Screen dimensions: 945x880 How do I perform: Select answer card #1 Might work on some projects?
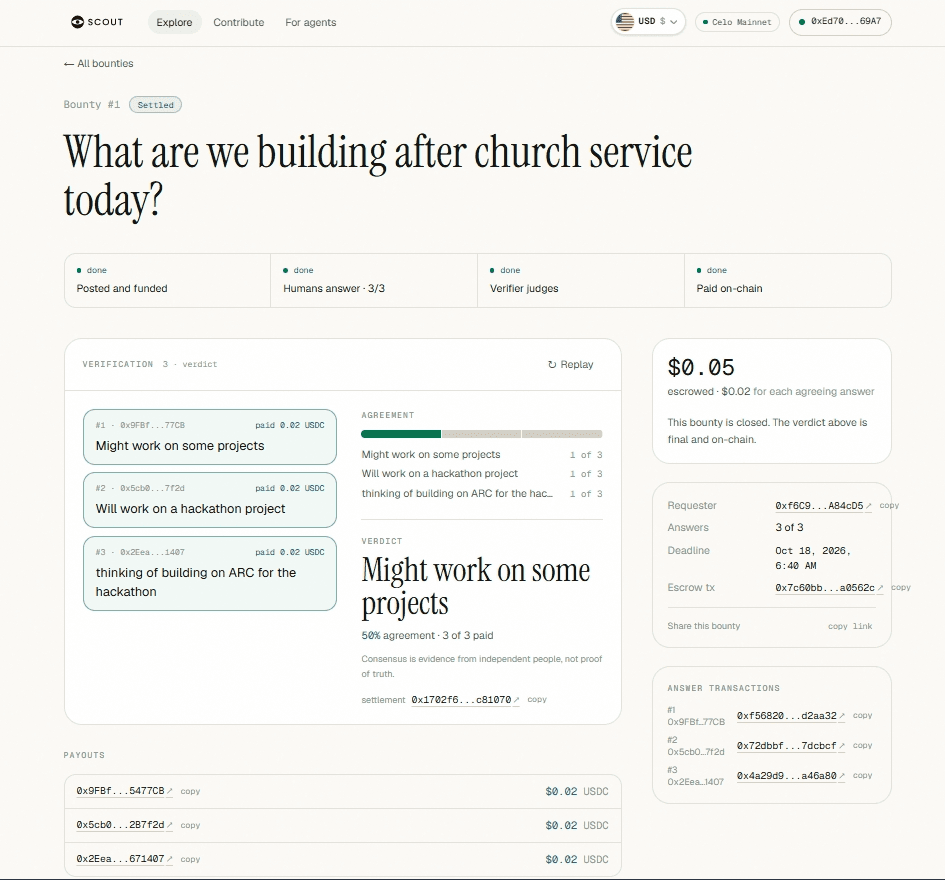(210, 437)
